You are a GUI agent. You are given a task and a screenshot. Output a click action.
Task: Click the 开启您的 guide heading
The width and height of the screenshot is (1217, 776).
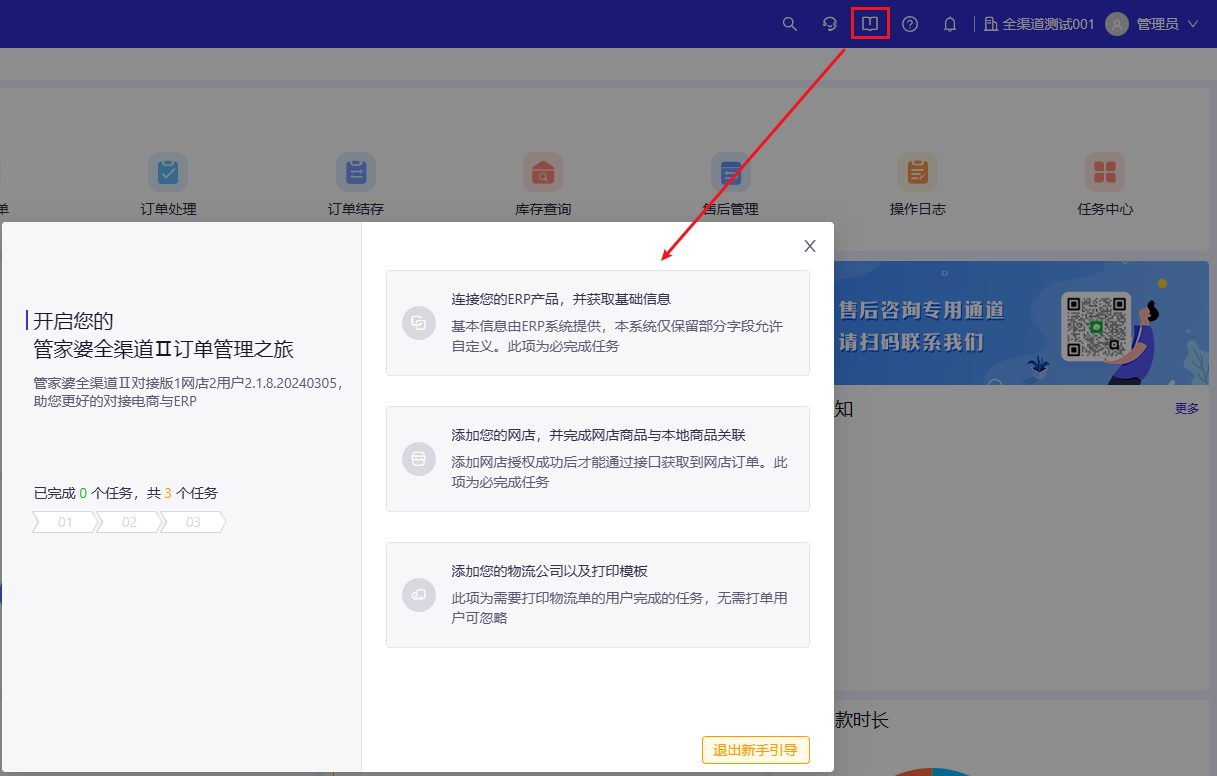click(x=74, y=321)
